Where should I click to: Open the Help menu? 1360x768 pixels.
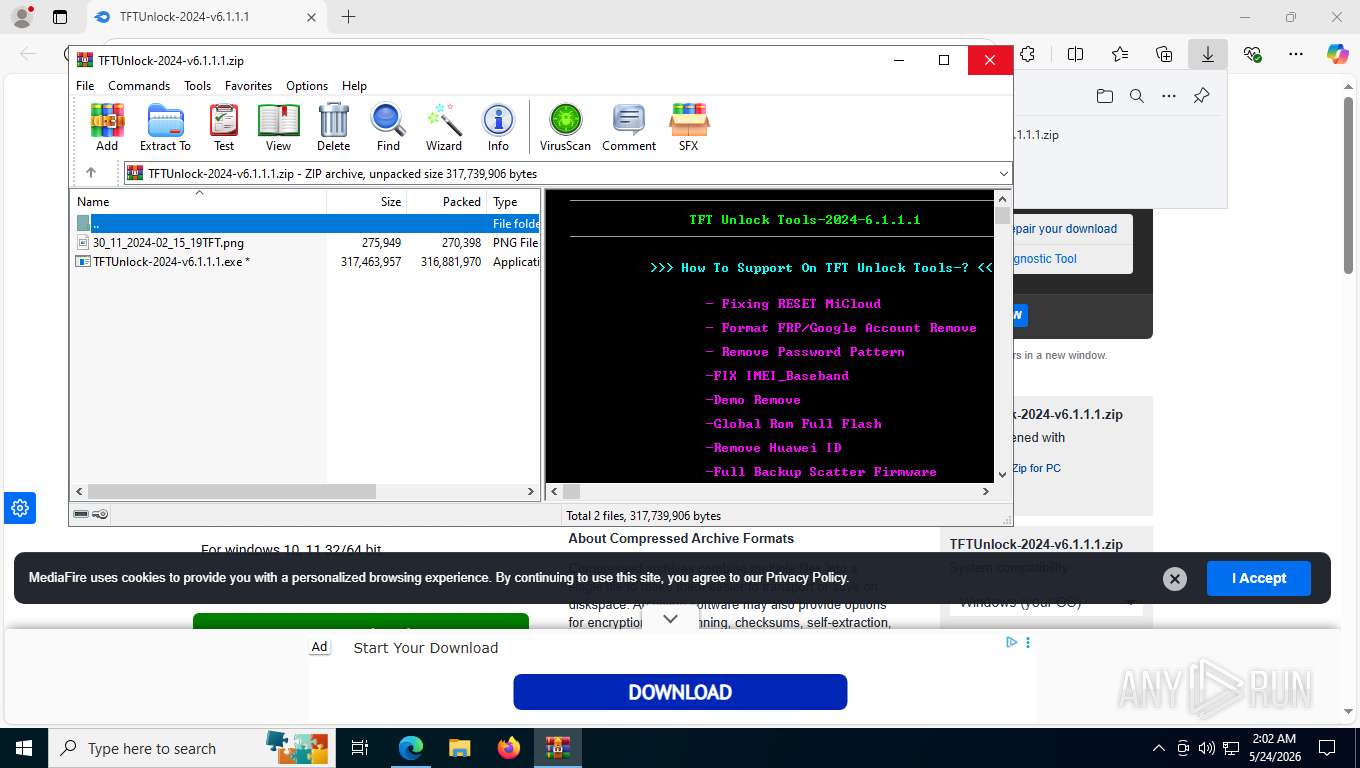click(x=354, y=86)
